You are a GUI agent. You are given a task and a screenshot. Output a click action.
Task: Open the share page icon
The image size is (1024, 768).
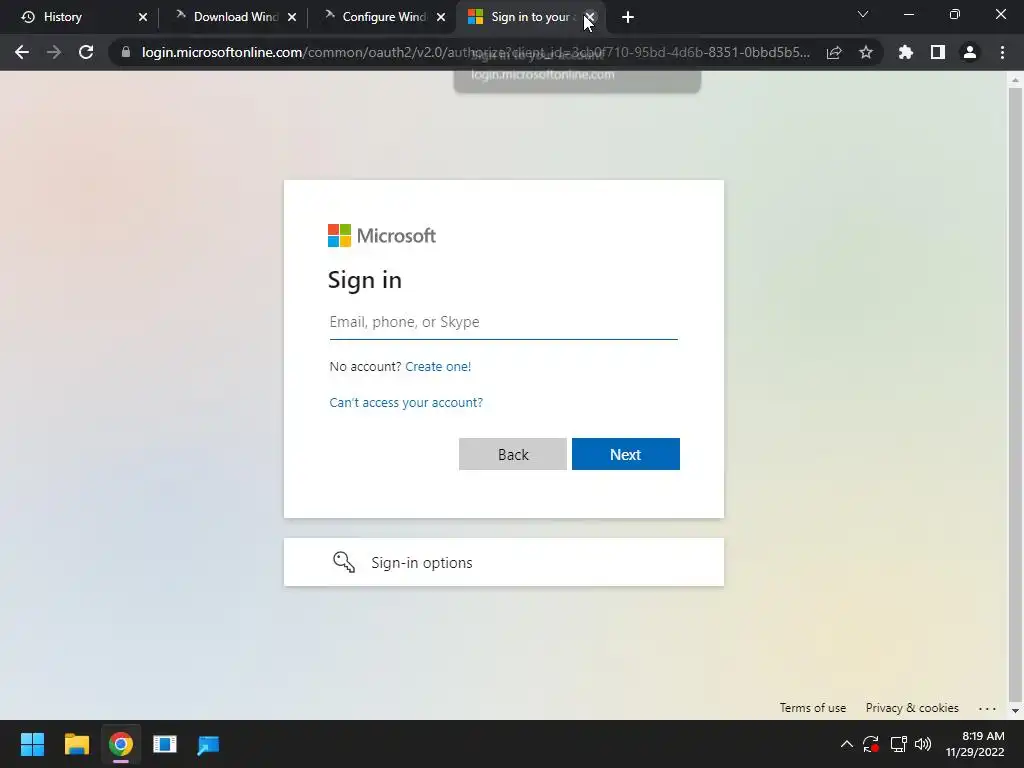pos(834,52)
